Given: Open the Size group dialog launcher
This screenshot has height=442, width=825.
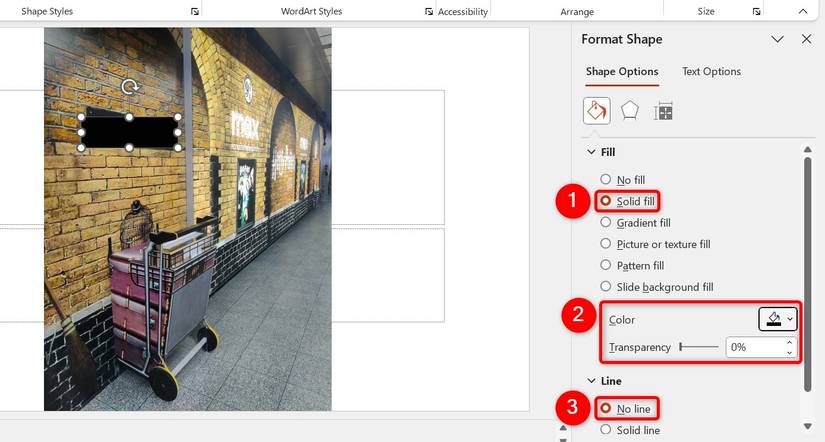Looking at the screenshot, I should tap(757, 12).
